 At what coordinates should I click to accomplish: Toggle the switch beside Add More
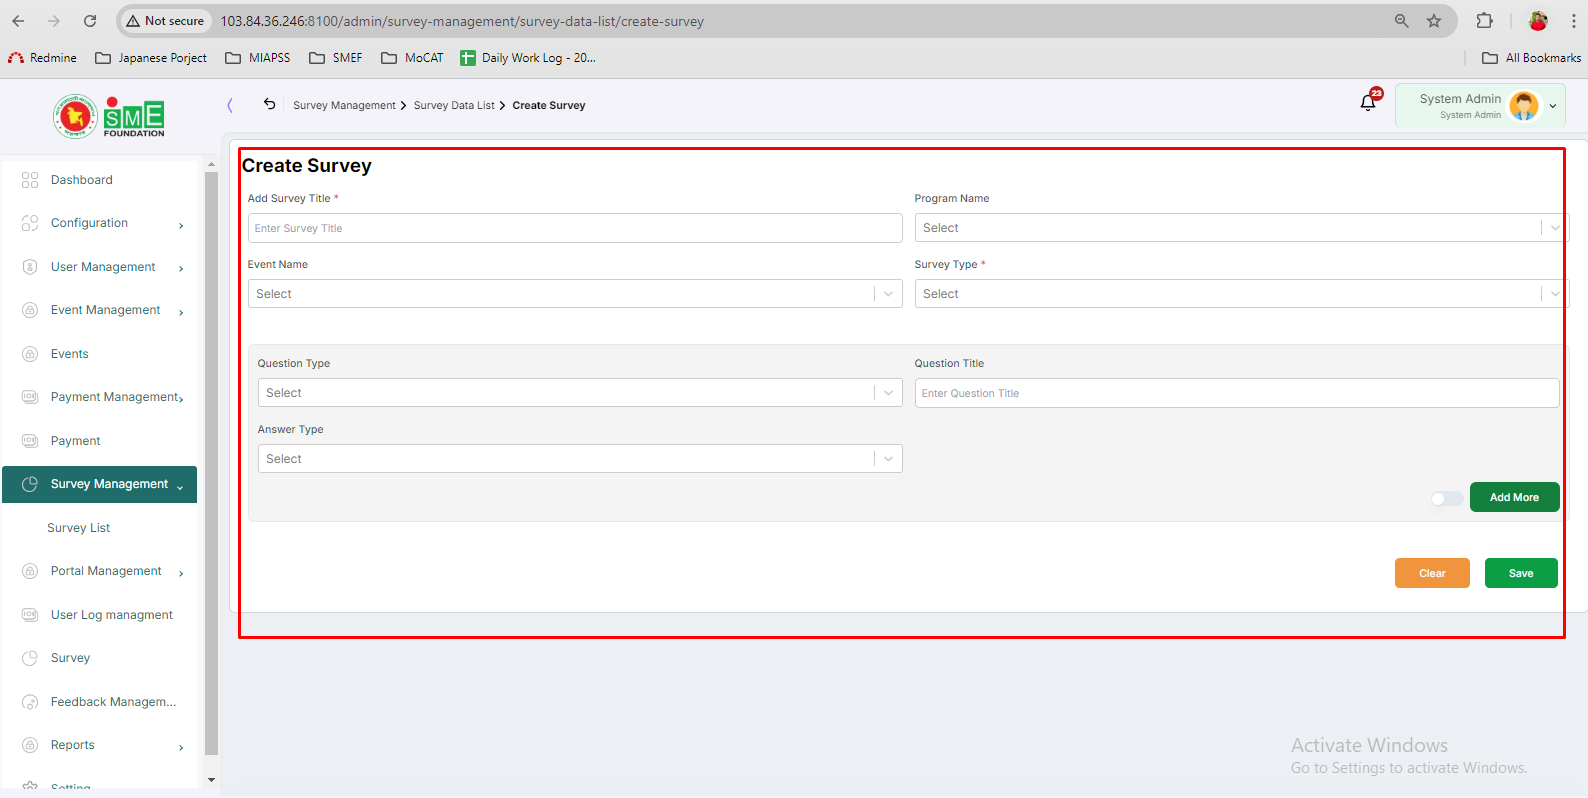[x=1447, y=498]
